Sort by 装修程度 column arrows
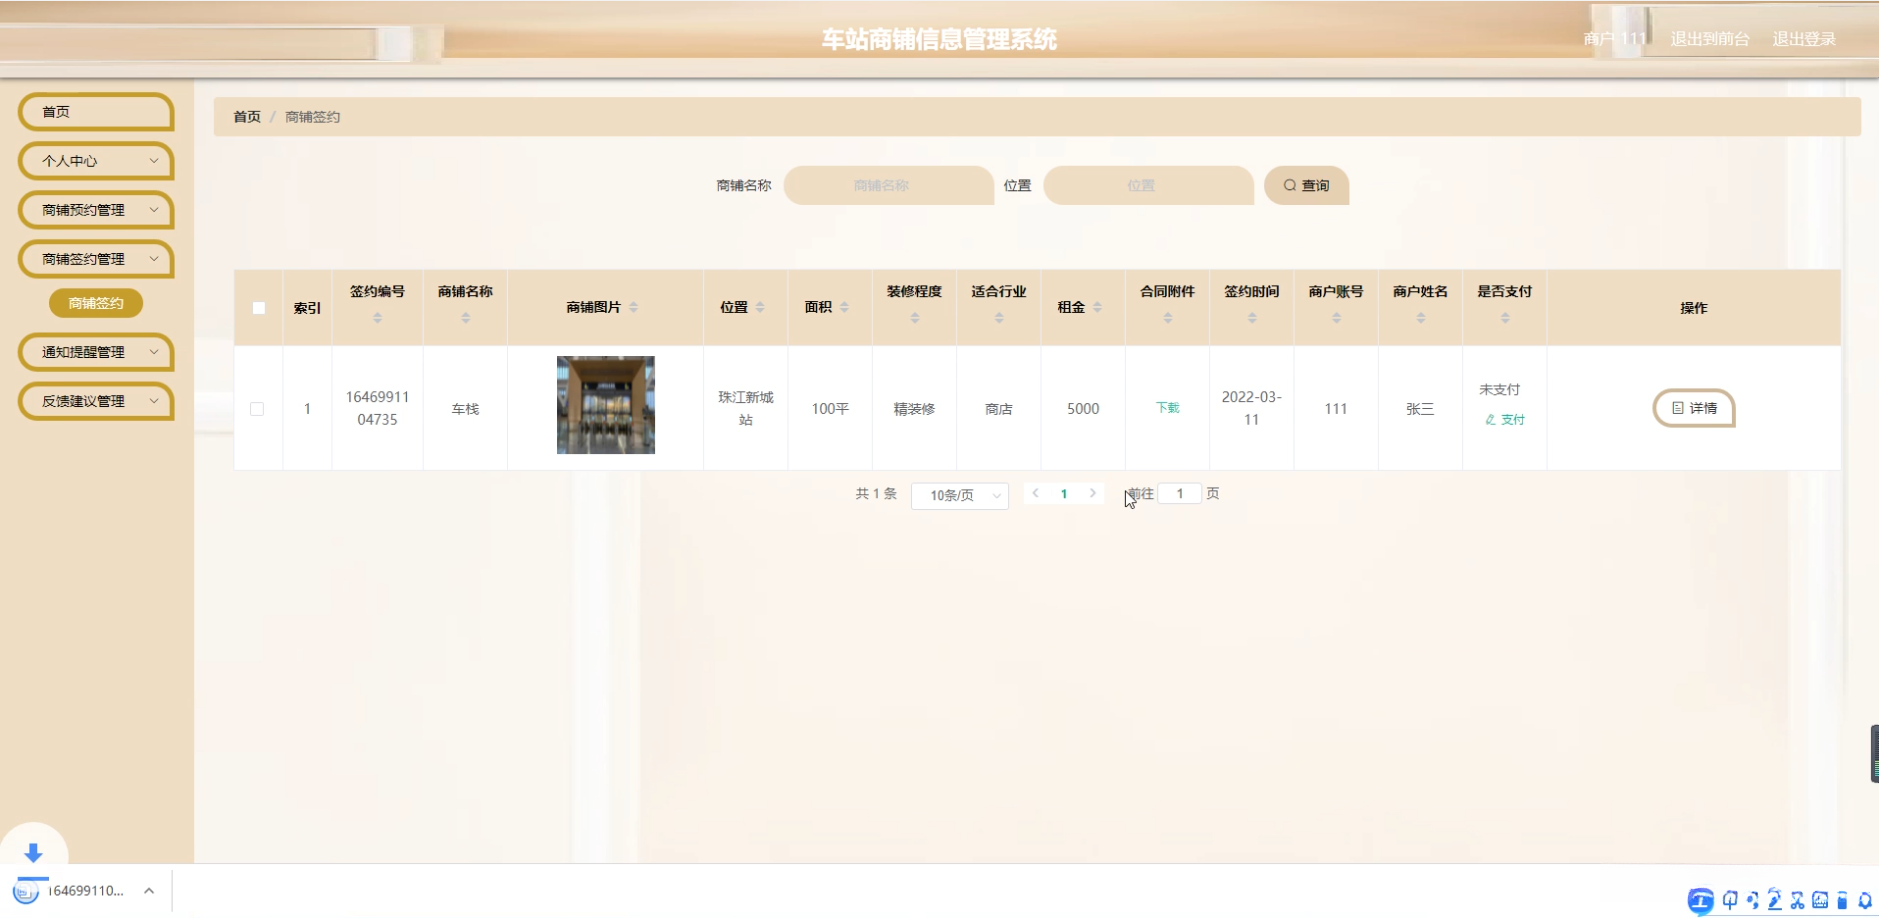This screenshot has height=918, width=1879. coord(914,318)
